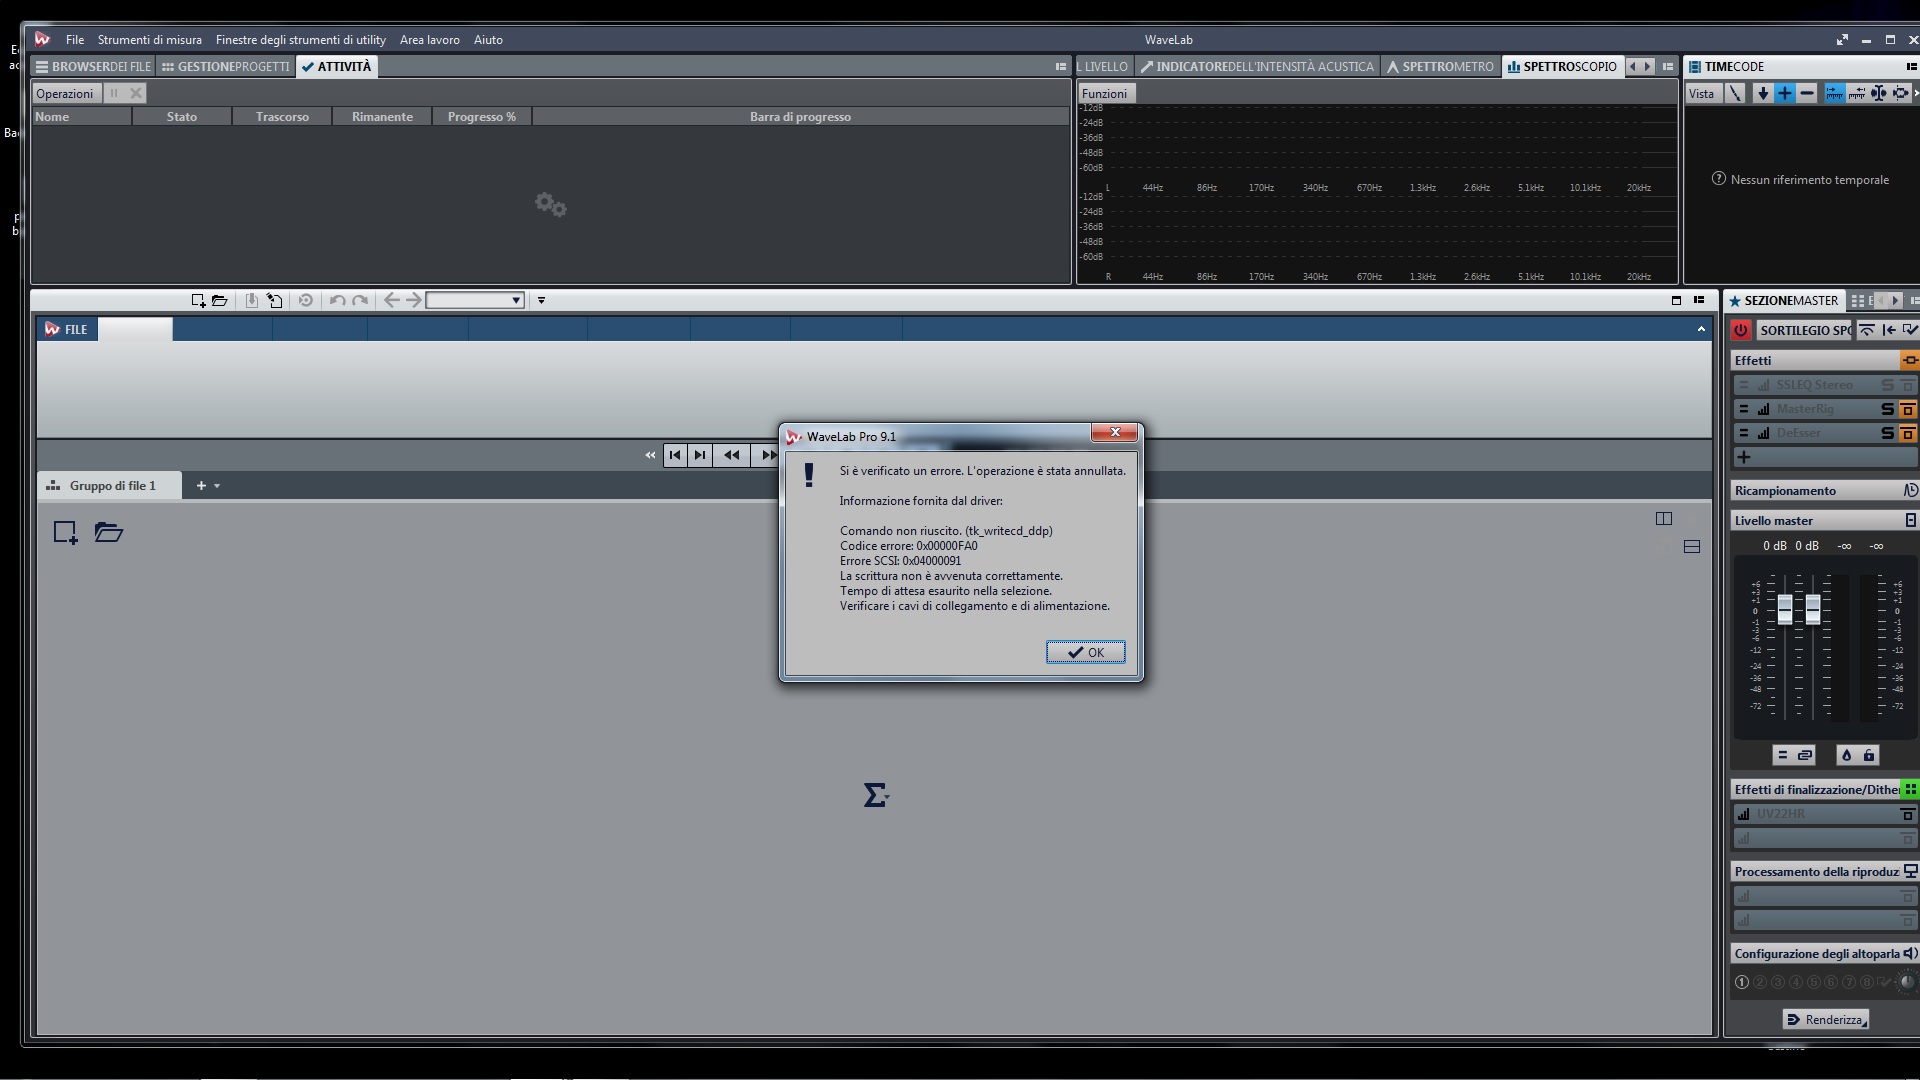The width and height of the screenshot is (1920, 1080).
Task: Add a new effect slot with plus
Action: click(x=1744, y=457)
